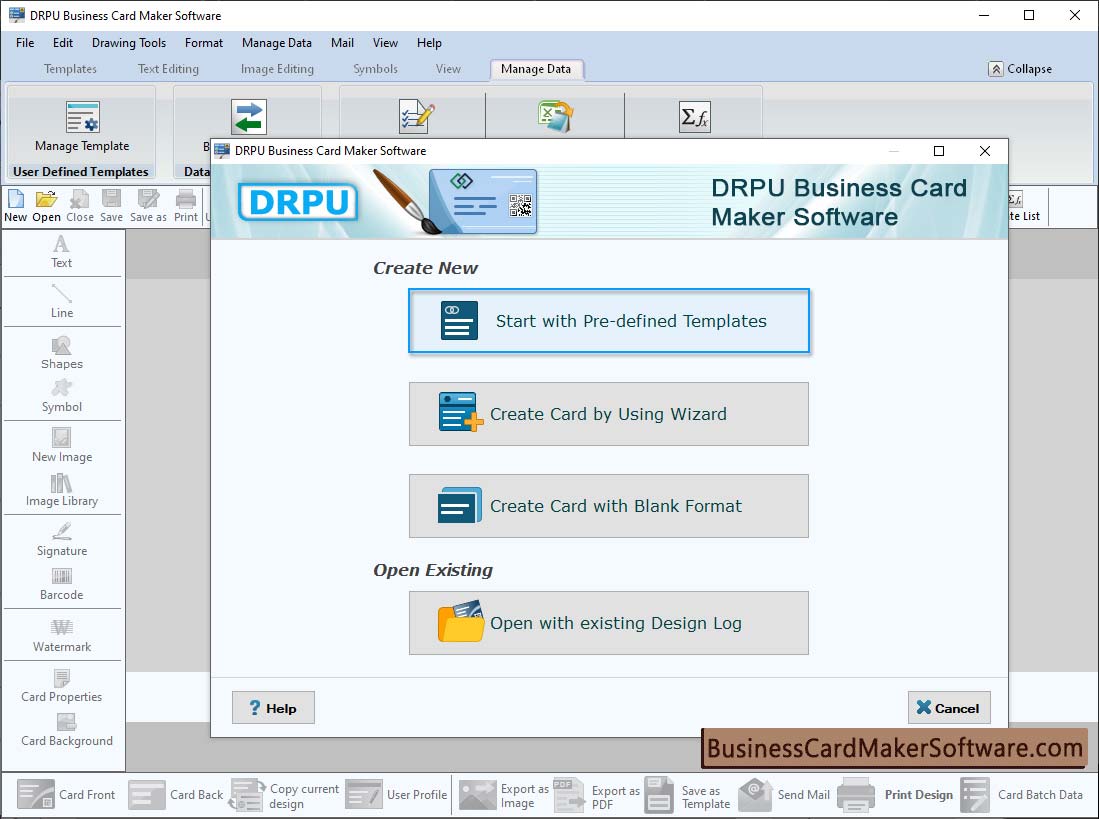The height and width of the screenshot is (819, 1099).
Task: Click Export as Image
Action: (503, 796)
